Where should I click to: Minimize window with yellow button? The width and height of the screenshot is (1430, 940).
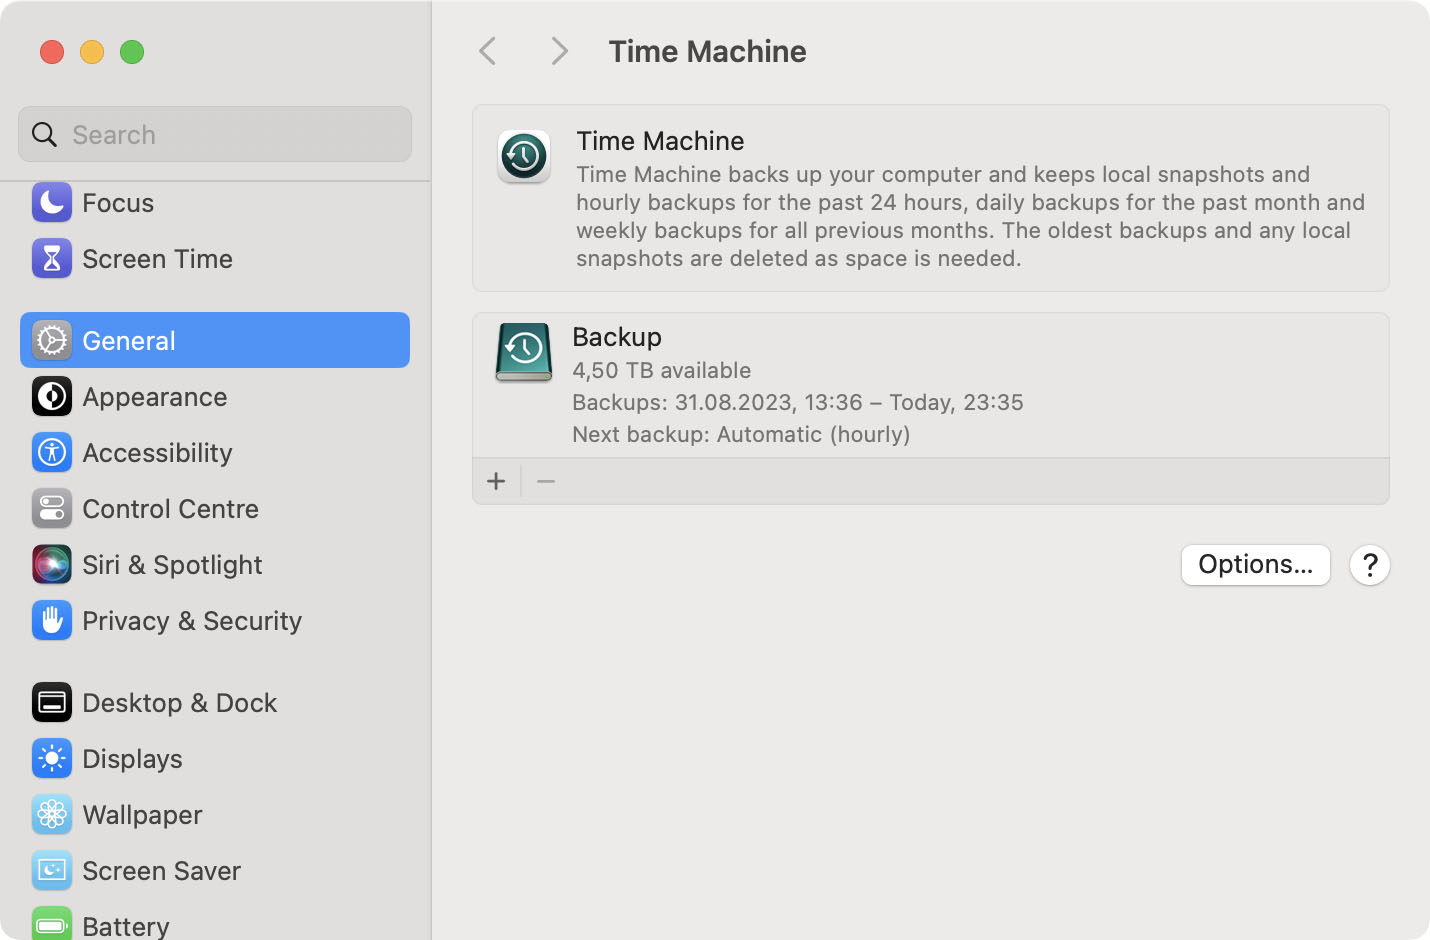[x=92, y=51]
